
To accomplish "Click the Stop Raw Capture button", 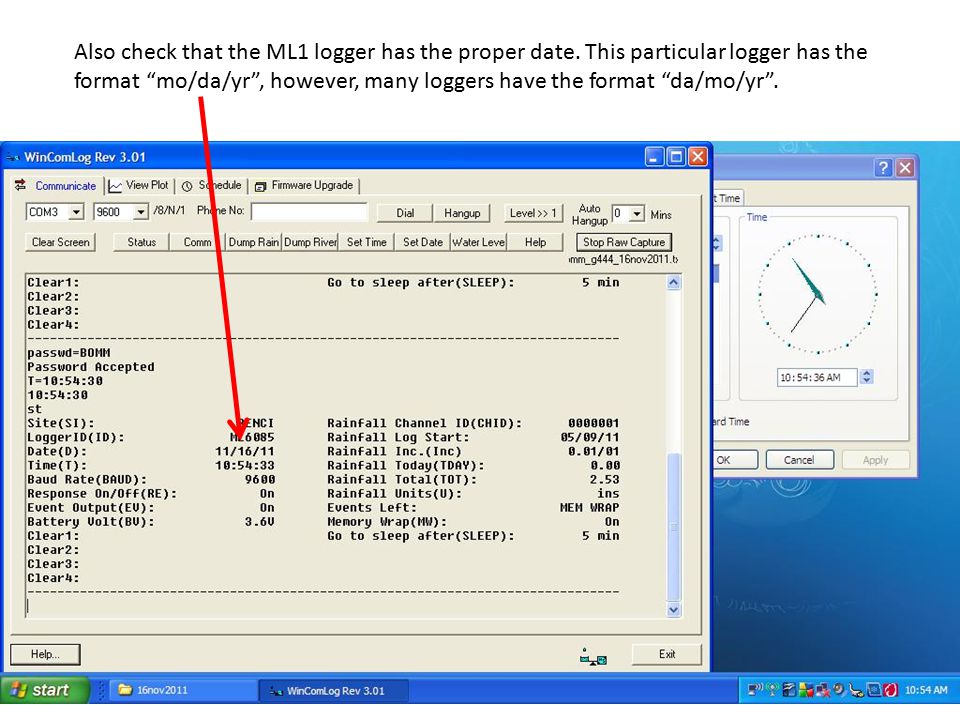I will tap(623, 242).
